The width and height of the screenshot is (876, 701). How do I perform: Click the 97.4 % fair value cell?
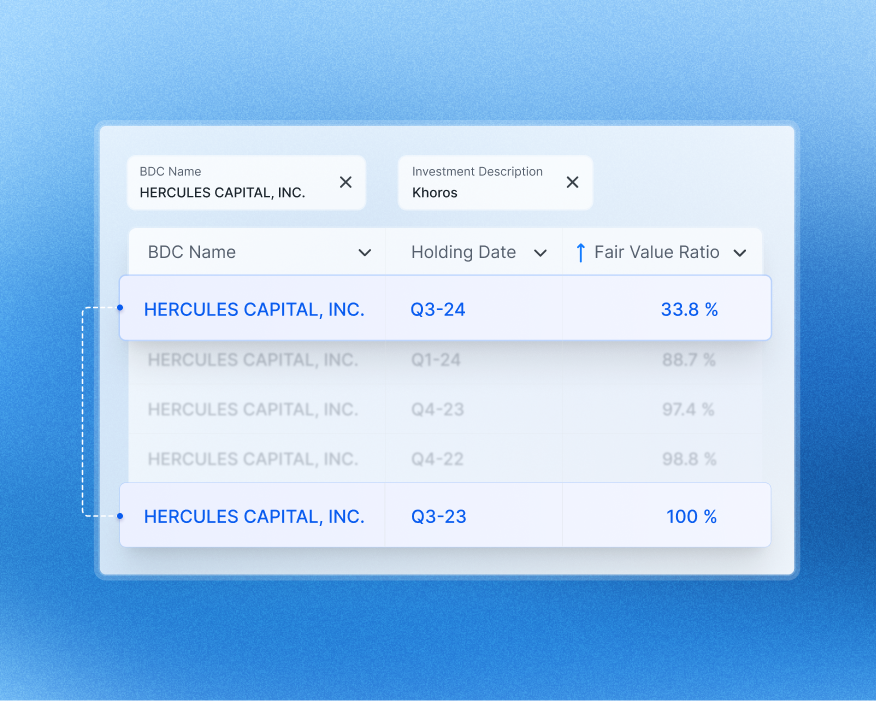pyautogui.click(x=688, y=409)
